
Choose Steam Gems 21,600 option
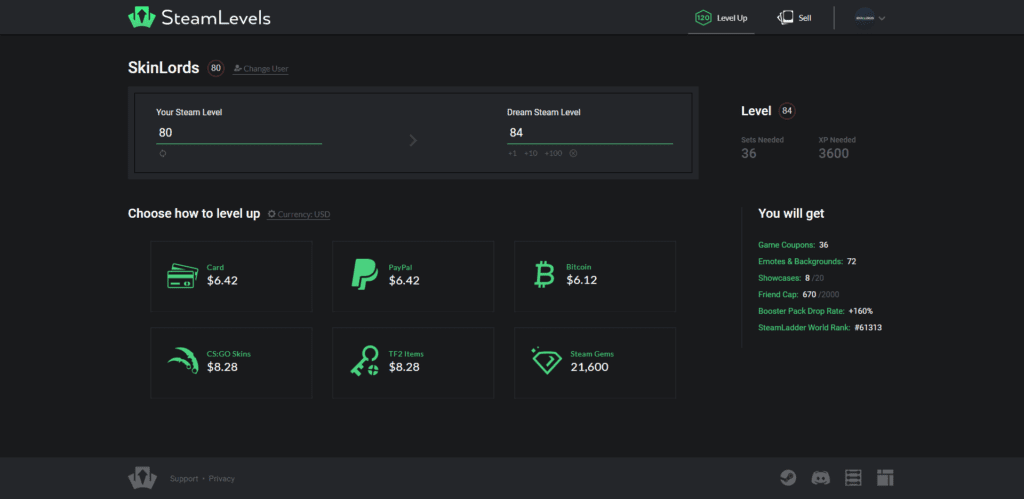tap(595, 362)
